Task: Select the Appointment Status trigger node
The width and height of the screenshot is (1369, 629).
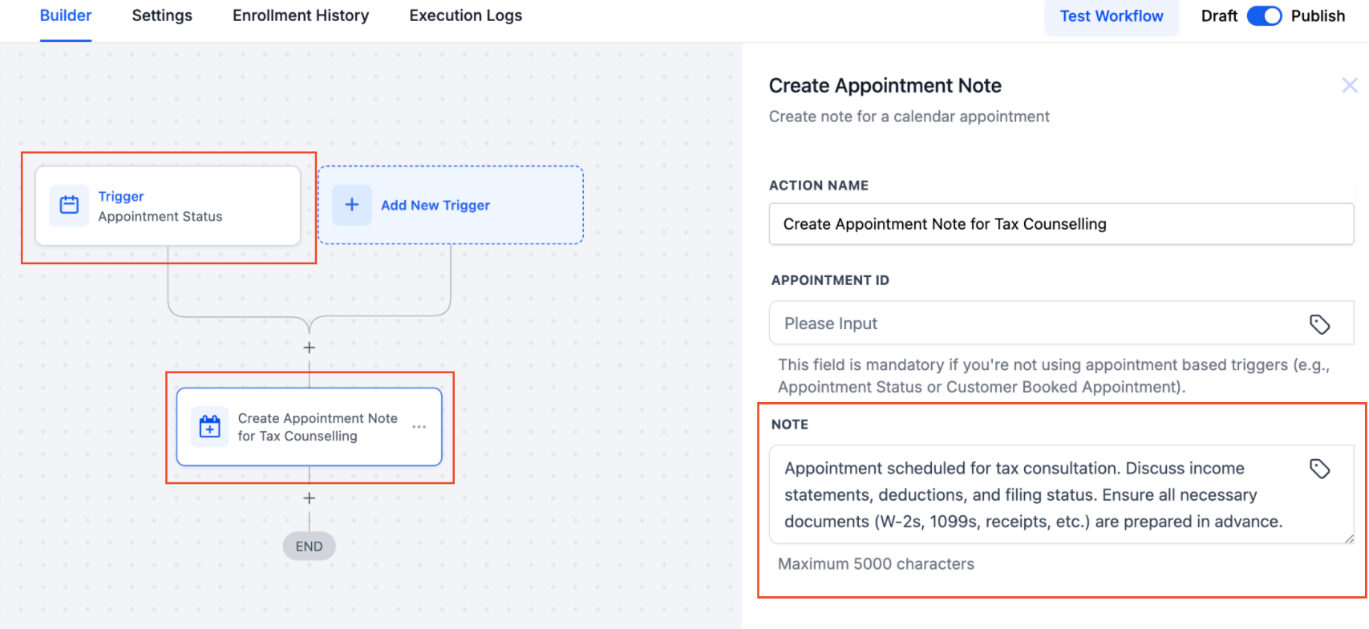Action: click(168, 206)
